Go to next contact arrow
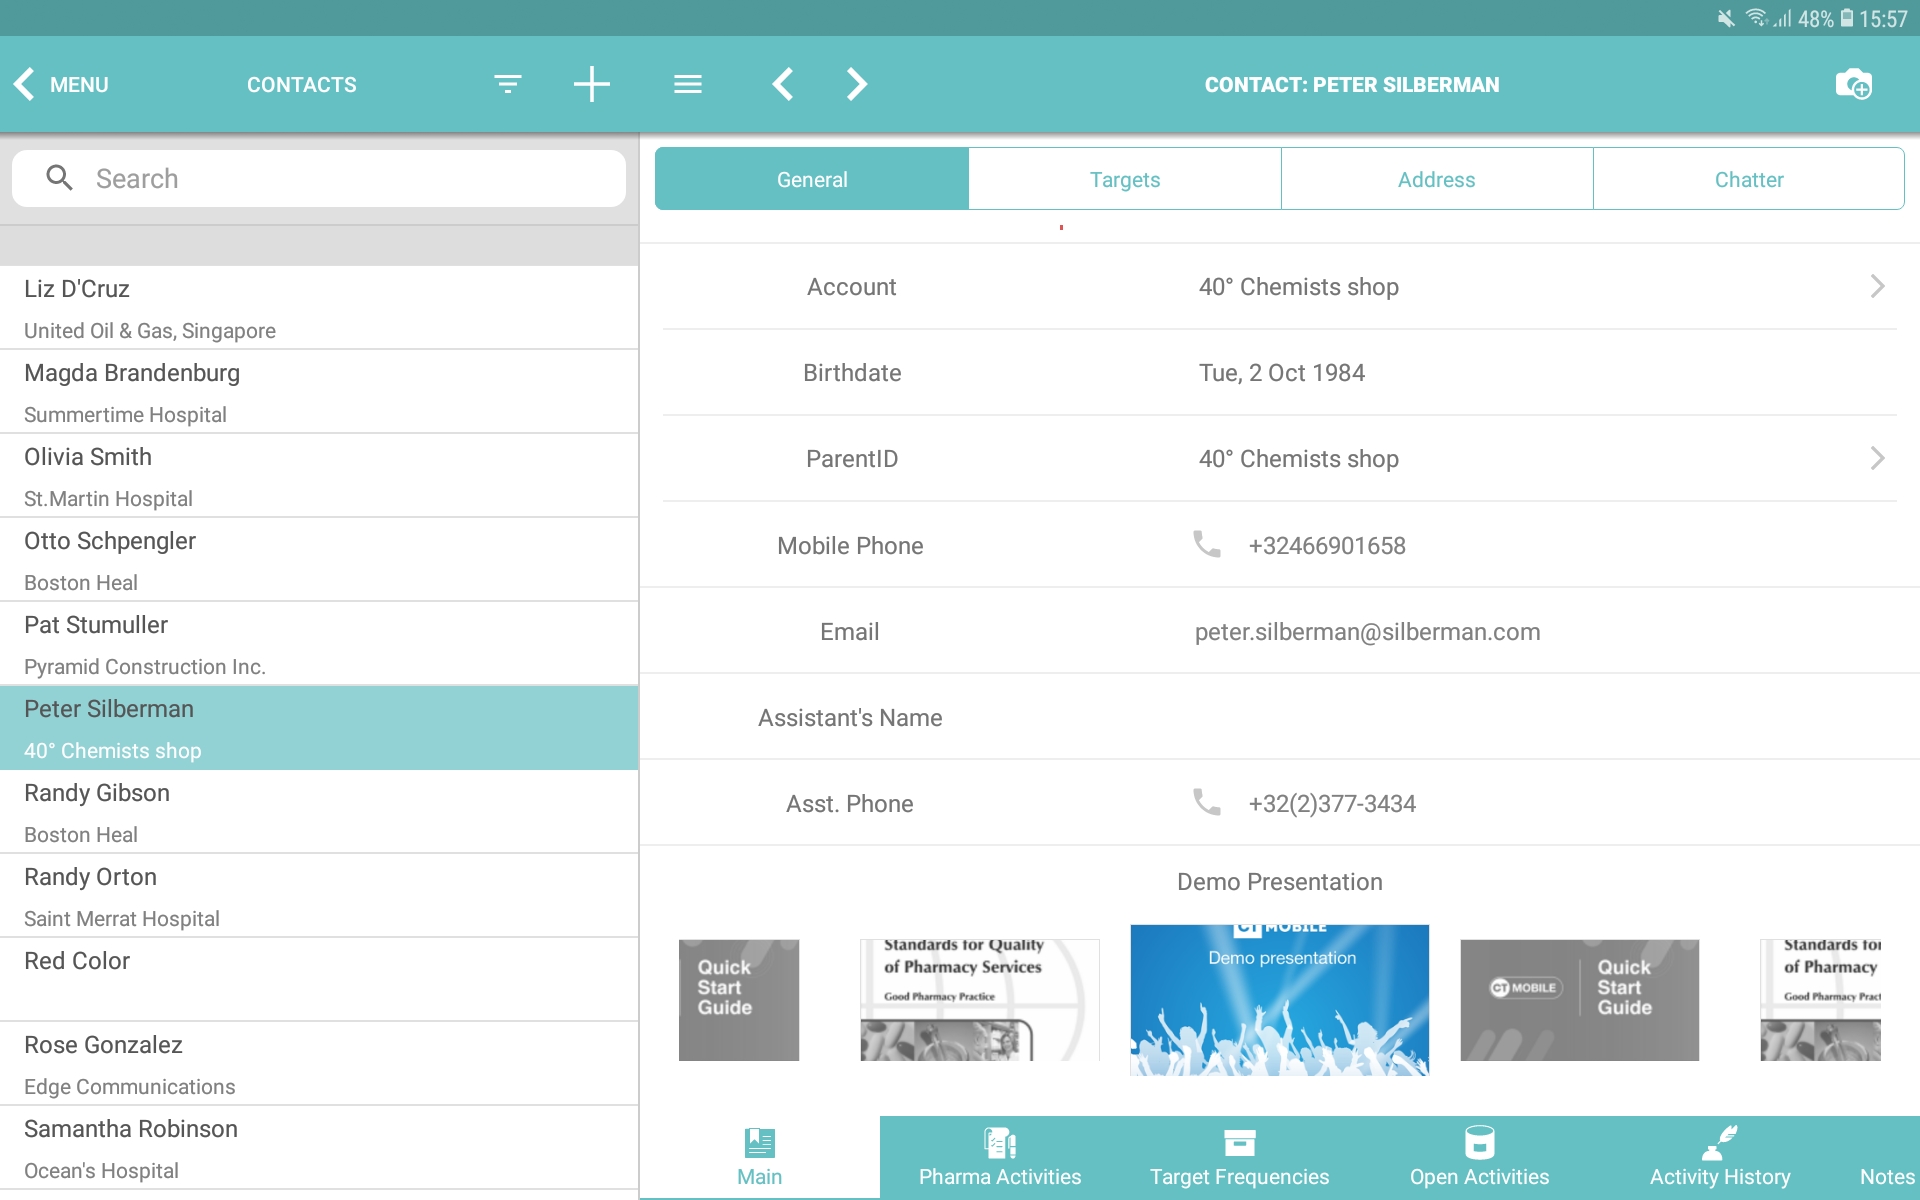Screen dimensions: 1920x1200 click(x=856, y=84)
